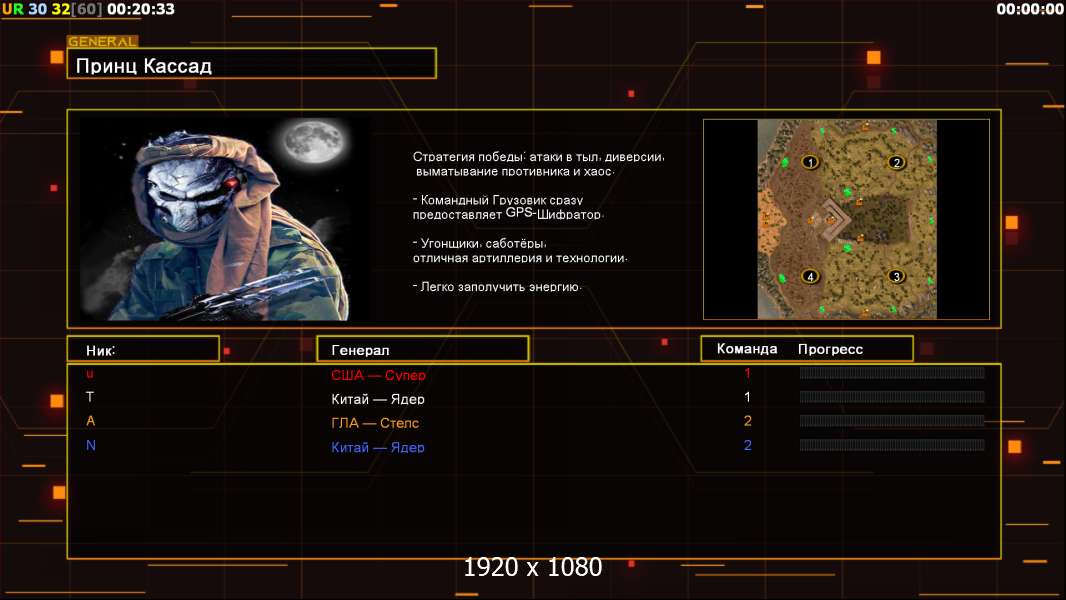Click blue team number 2
Viewport: 1066px width, 600px height.
[747, 445]
